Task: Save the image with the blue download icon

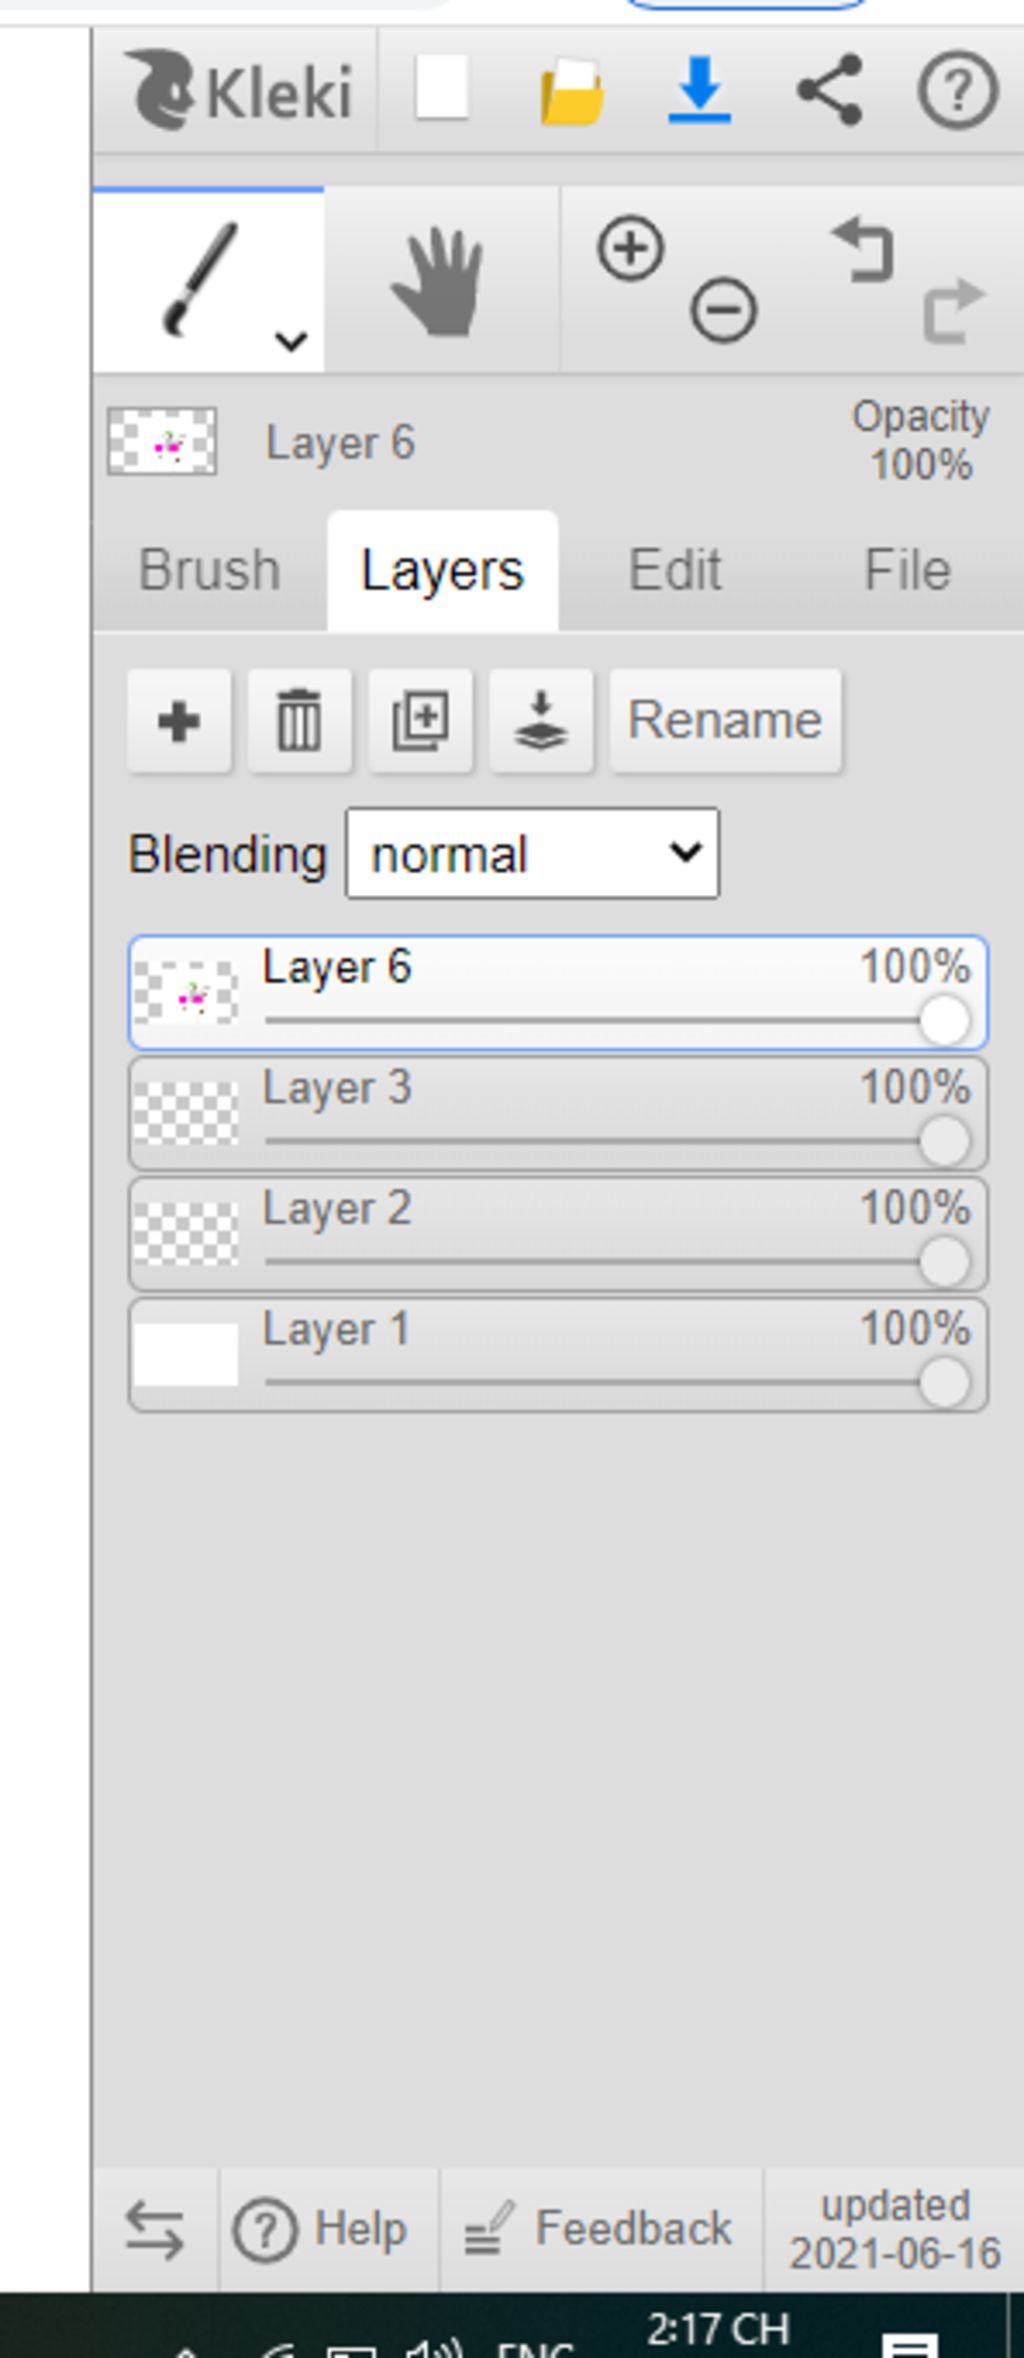Action: (x=700, y=90)
